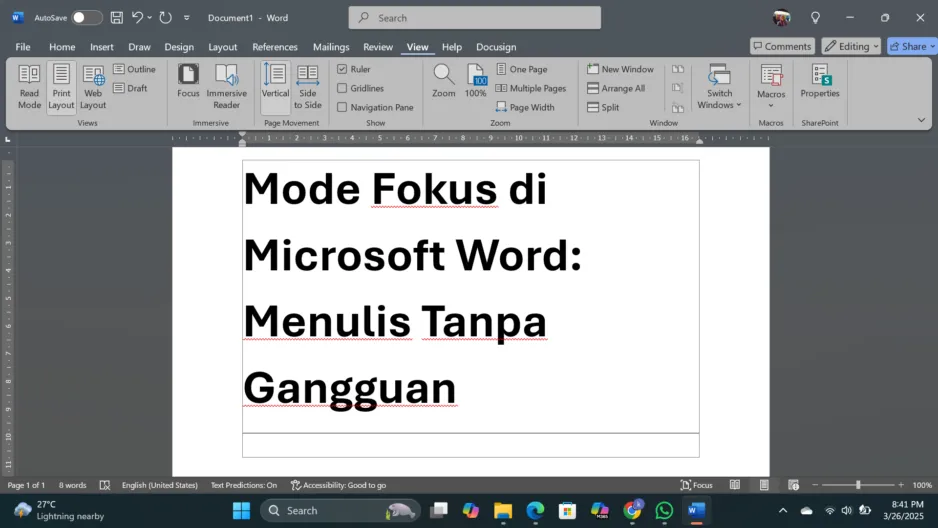
Task: Click zoom in plus button
Action: click(x=901, y=485)
